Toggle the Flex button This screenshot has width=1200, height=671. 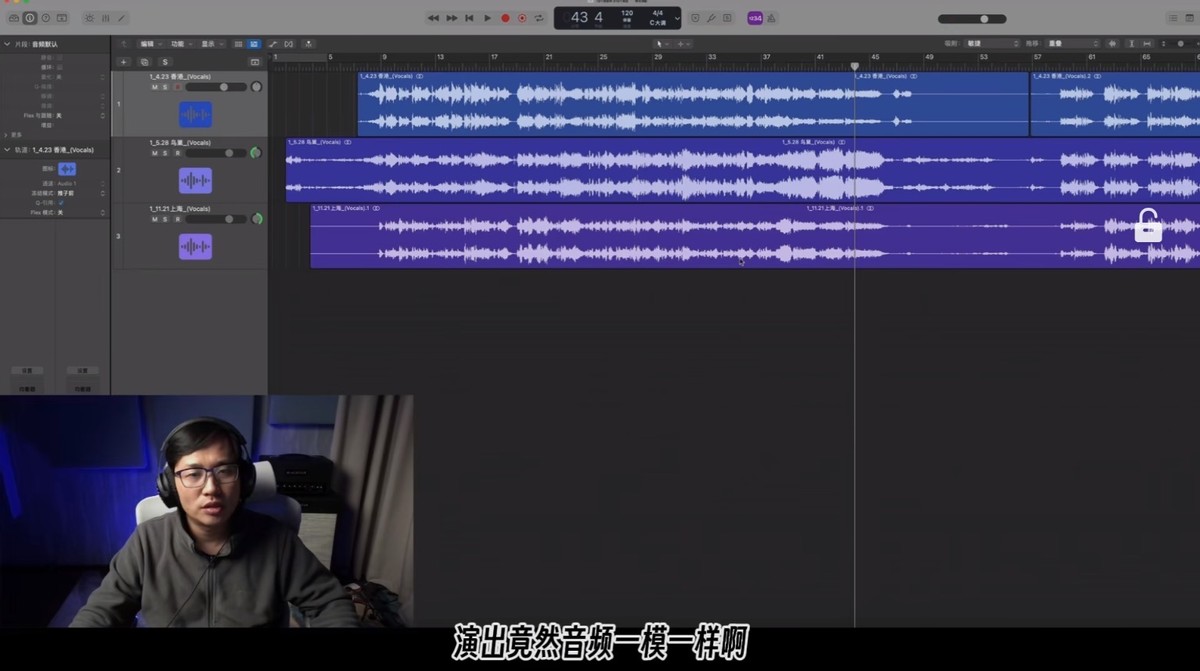[289, 44]
